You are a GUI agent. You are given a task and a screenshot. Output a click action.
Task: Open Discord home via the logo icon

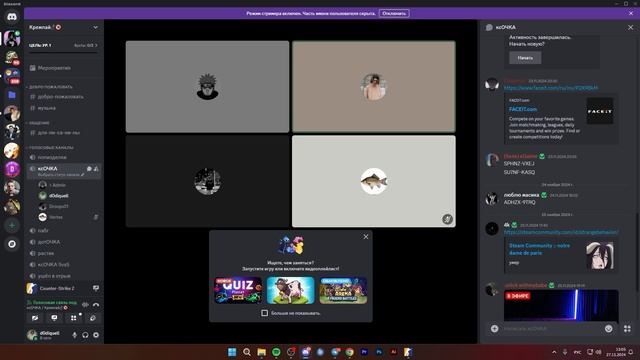point(12,17)
